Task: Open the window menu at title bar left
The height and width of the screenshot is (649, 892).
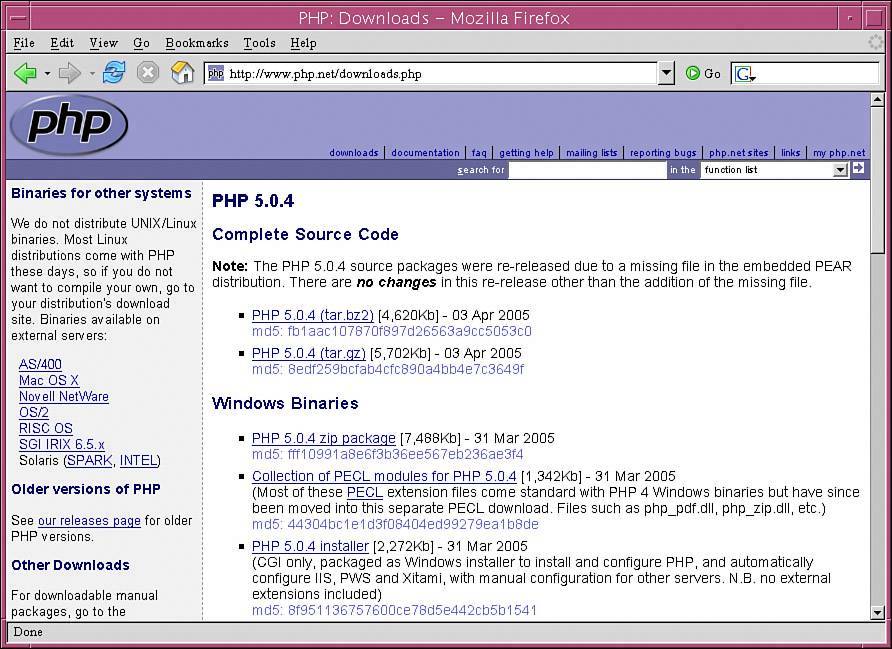Action: point(18,18)
